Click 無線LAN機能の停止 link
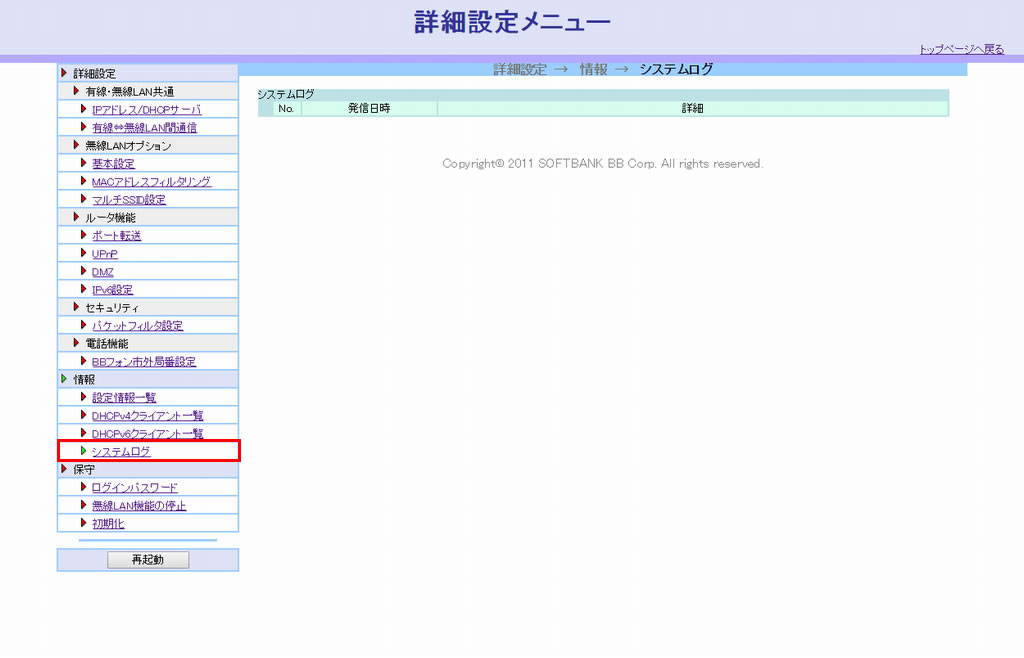The width and height of the screenshot is (1024, 658). pos(139,506)
